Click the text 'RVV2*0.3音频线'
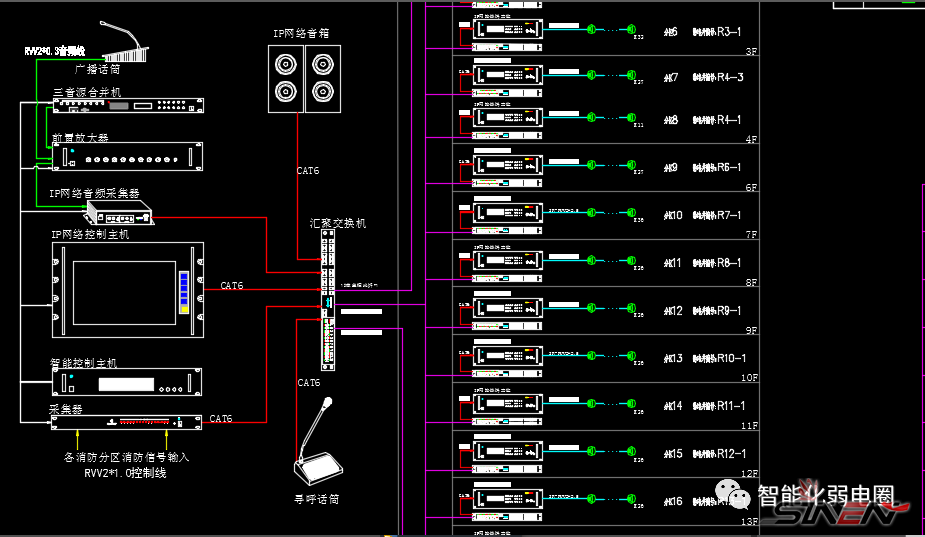This screenshot has height=537, width=925. (55, 51)
